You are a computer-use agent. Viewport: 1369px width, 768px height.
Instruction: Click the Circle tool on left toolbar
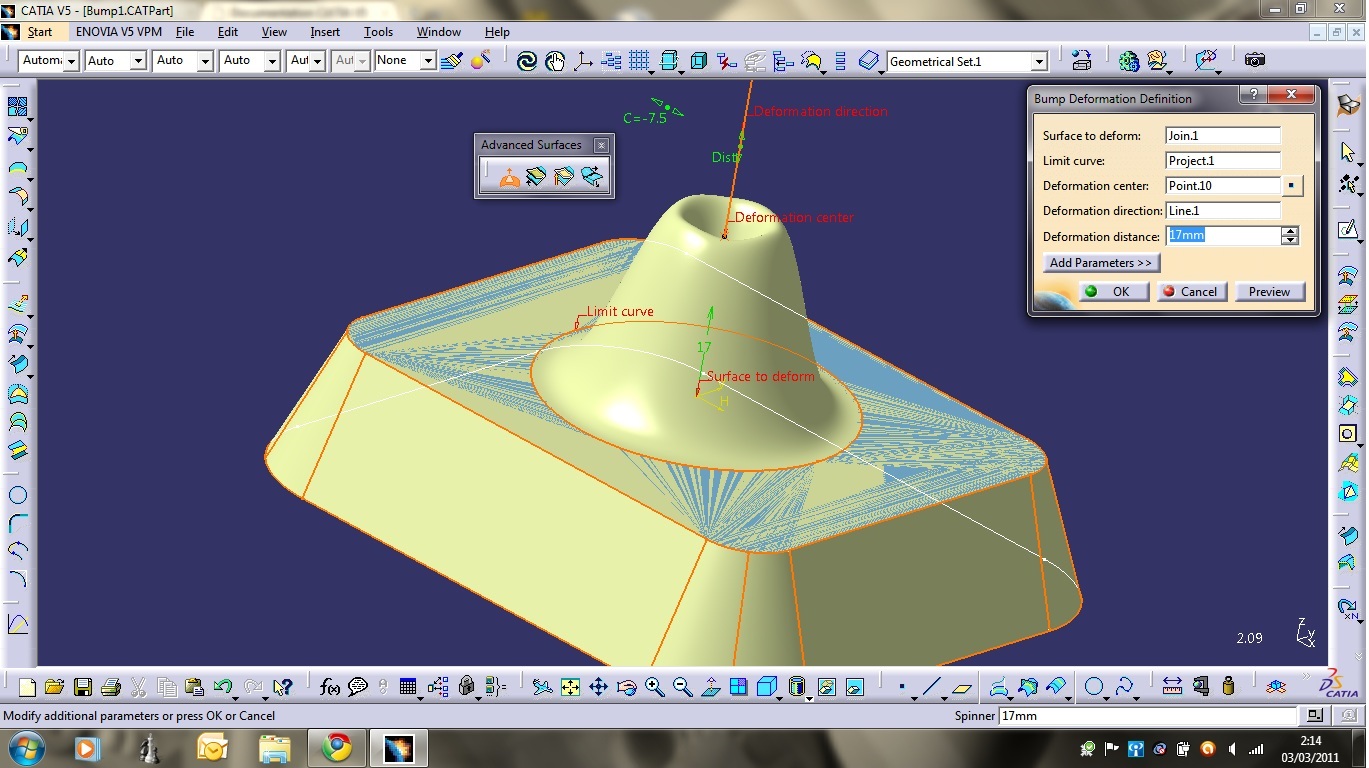(x=18, y=495)
